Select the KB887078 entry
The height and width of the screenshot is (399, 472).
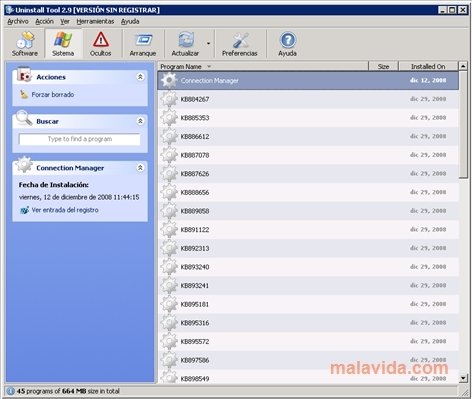tap(308, 155)
